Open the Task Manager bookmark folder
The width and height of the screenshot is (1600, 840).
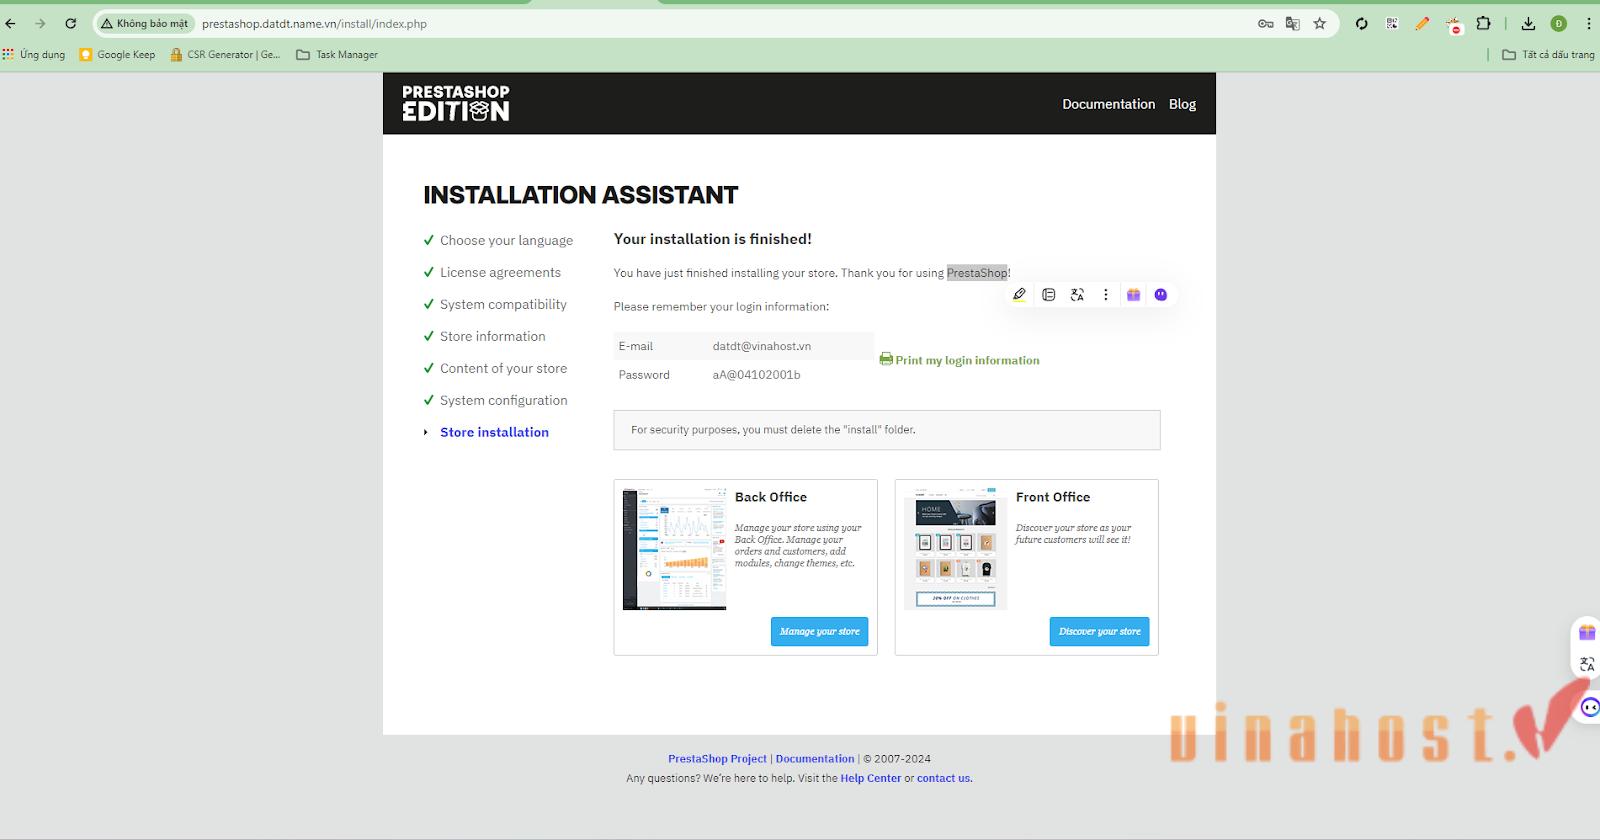[x=337, y=54]
